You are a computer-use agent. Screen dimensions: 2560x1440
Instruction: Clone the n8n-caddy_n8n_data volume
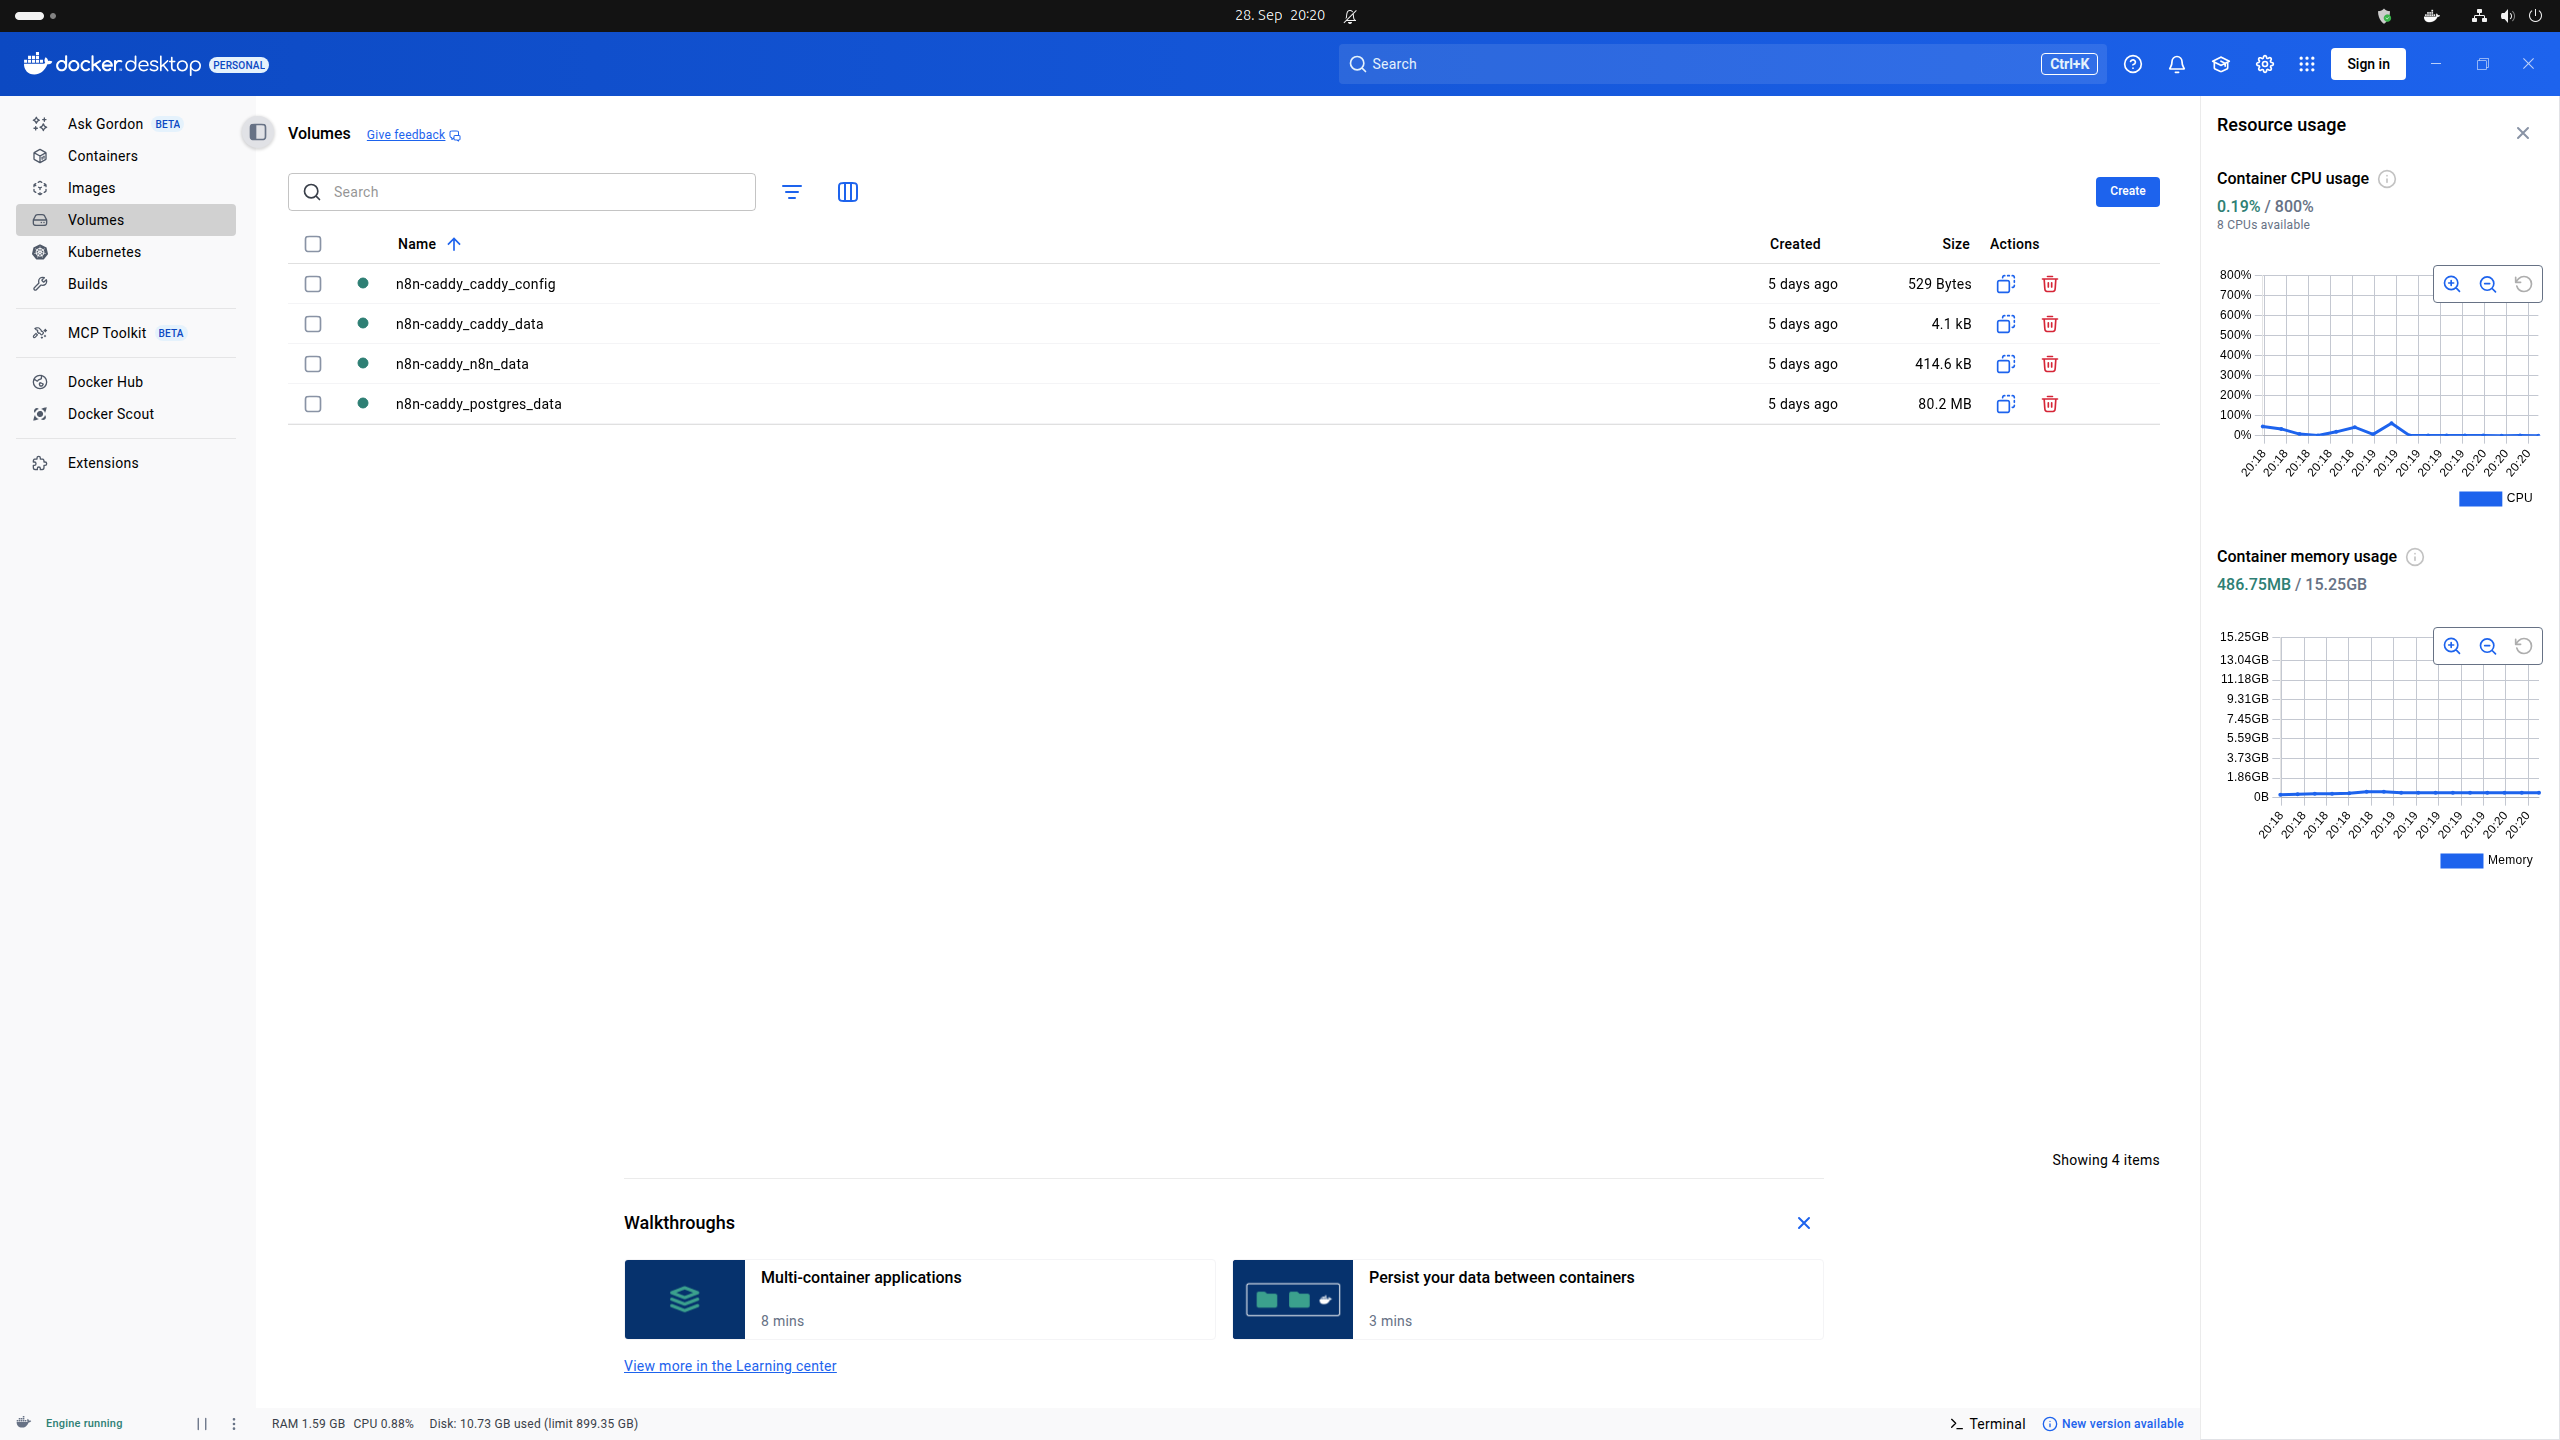tap(2006, 364)
